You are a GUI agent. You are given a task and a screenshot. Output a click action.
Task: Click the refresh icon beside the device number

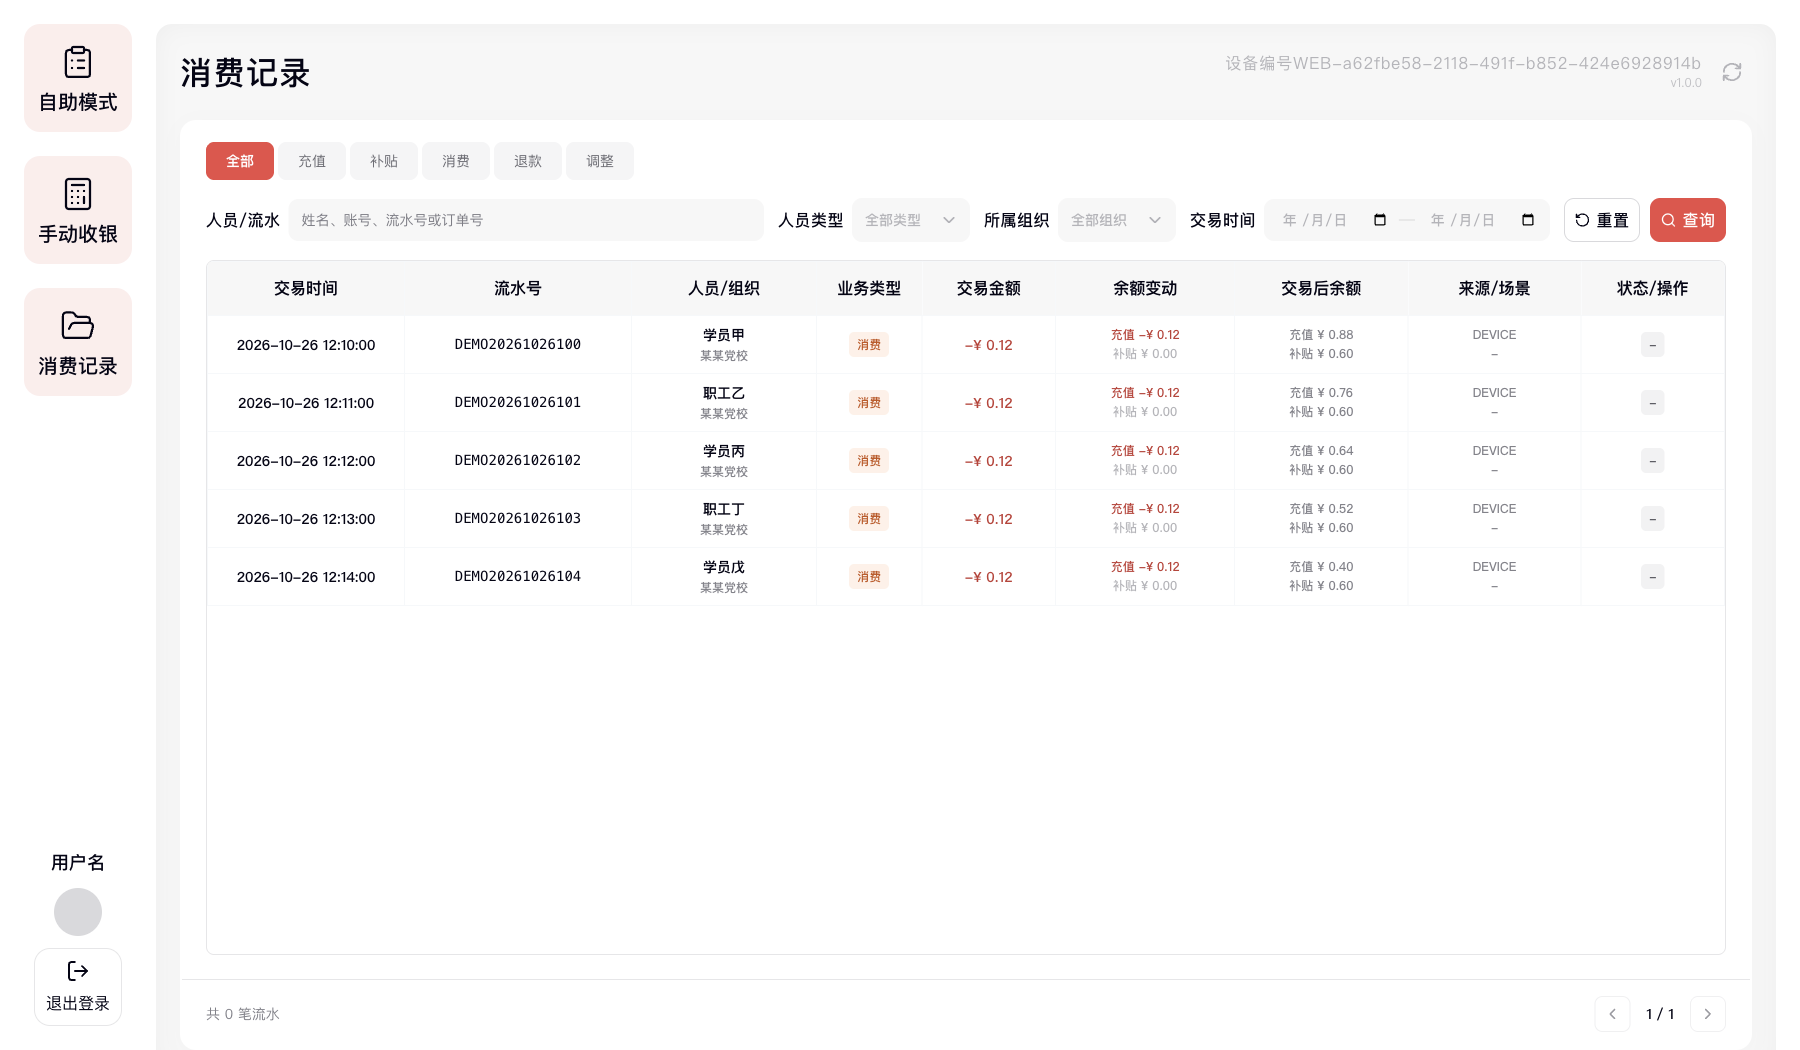click(1732, 72)
